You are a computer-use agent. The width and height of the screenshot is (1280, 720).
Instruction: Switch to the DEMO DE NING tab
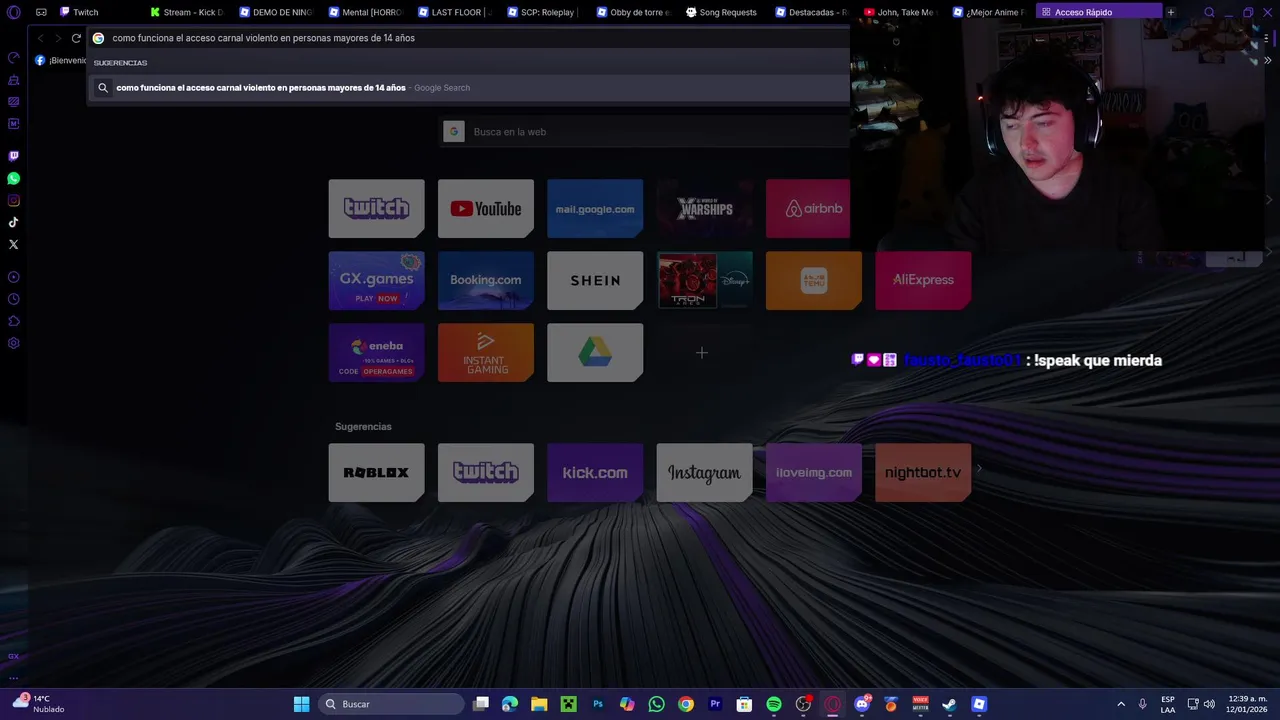277,12
